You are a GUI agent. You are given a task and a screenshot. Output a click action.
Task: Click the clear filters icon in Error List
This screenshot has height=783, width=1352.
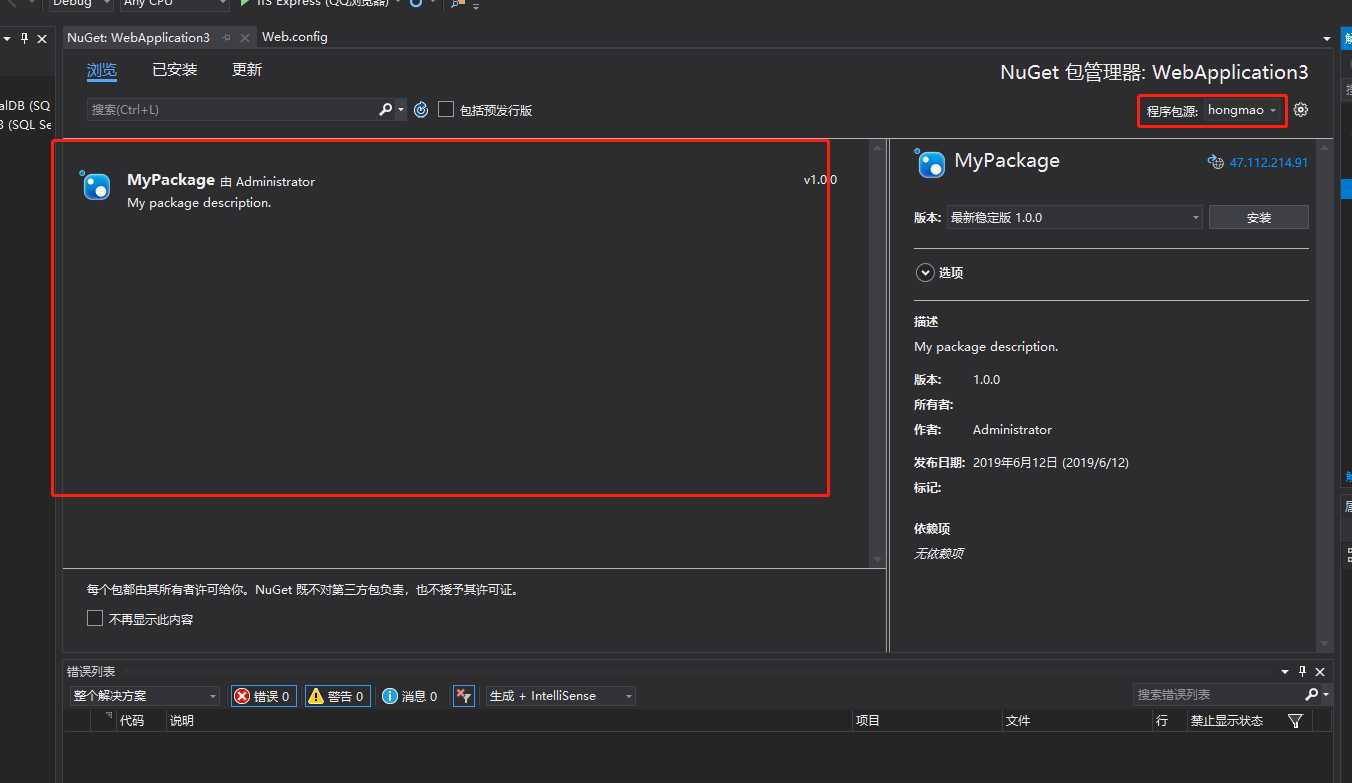pyautogui.click(x=463, y=696)
